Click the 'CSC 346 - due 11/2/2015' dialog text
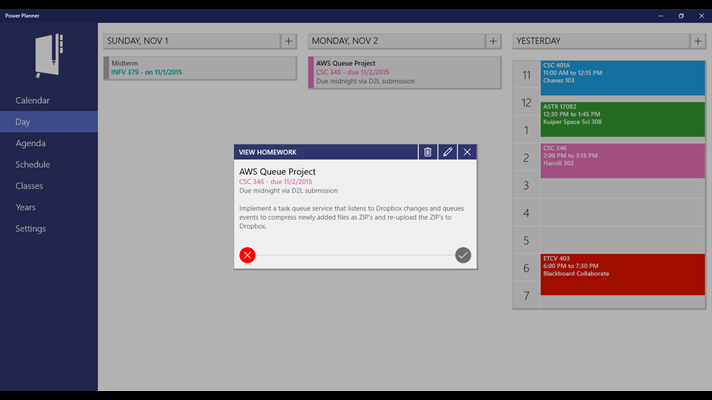 point(276,182)
